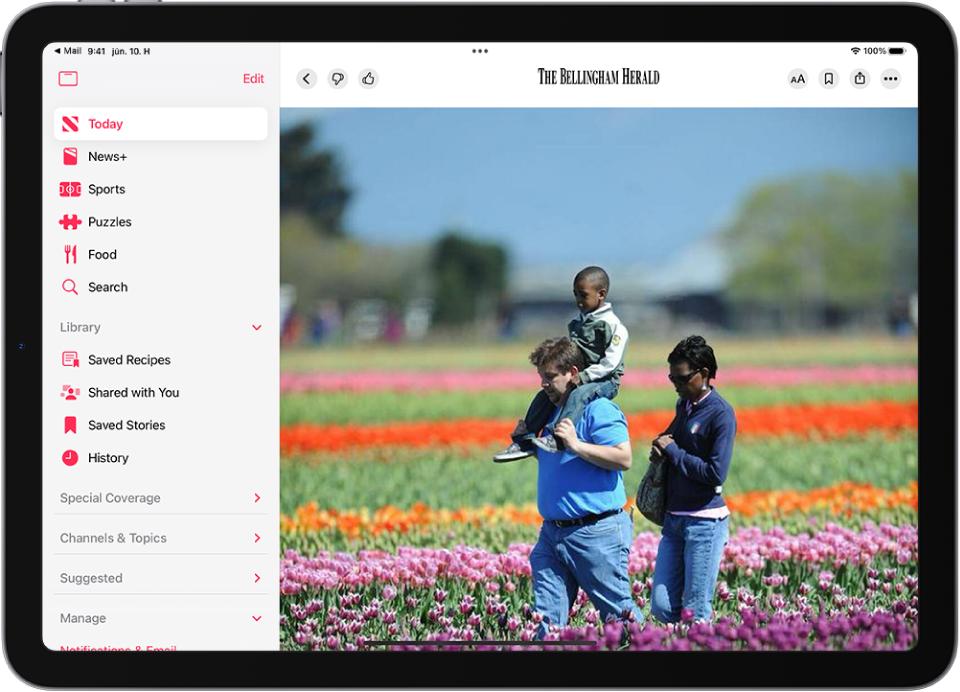This screenshot has height=692, width=960.
Task: Open the News+ tab
Action: 106,156
